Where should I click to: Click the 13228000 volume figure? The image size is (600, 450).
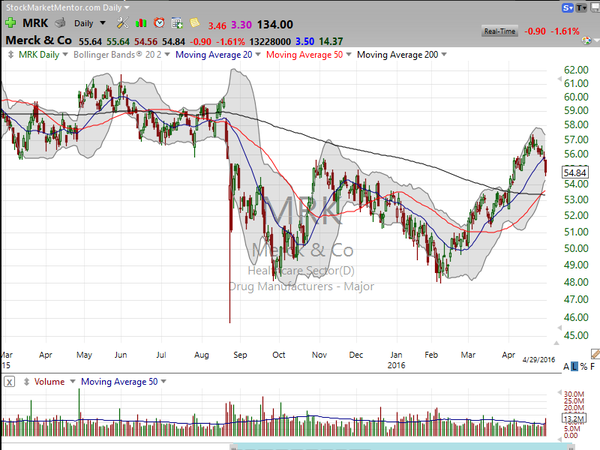click(x=270, y=41)
